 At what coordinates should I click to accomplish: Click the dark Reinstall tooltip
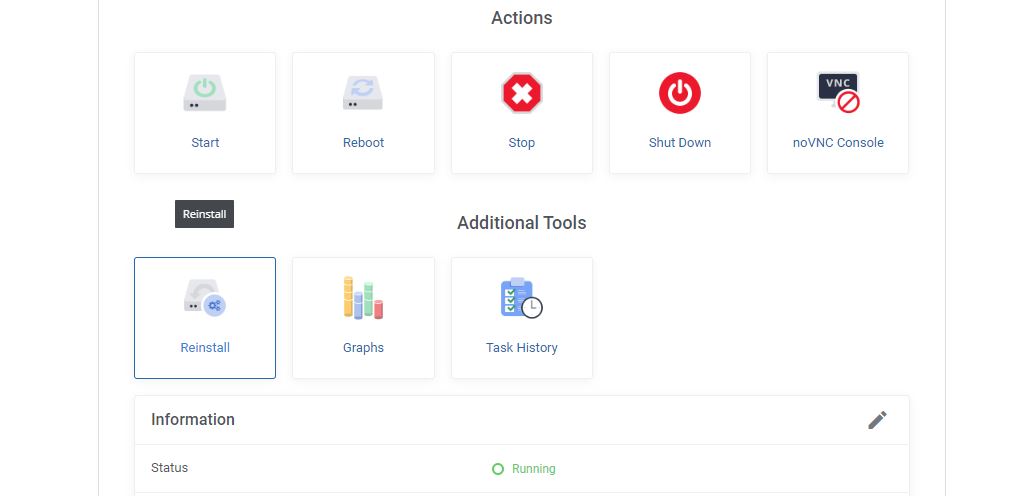[x=204, y=214]
